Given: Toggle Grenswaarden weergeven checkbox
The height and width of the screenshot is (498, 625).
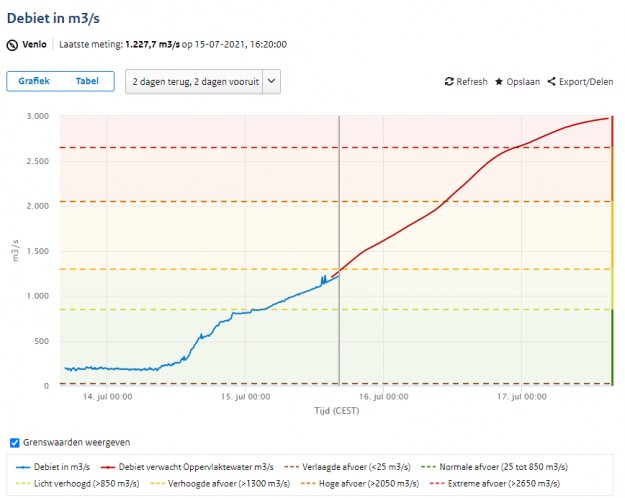Looking at the screenshot, I should pyautogui.click(x=14, y=442).
